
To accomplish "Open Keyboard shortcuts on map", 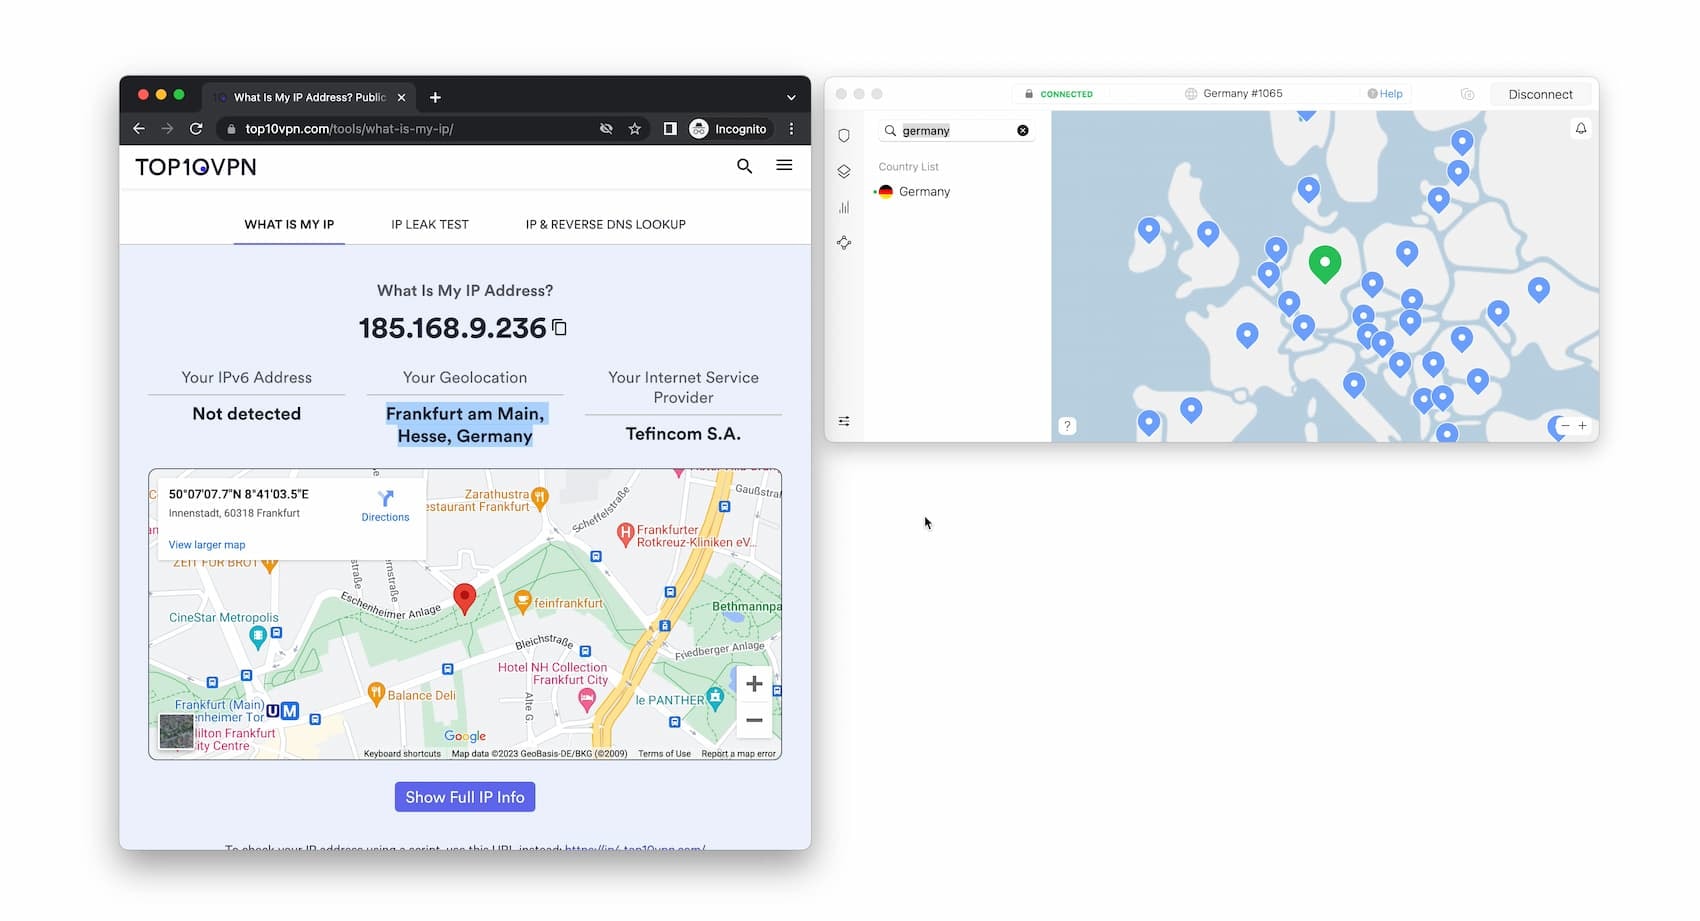I will click(402, 754).
